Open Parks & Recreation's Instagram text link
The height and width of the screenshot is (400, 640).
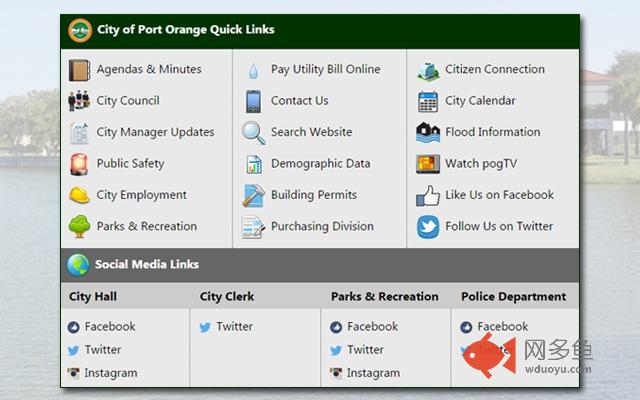point(373,373)
